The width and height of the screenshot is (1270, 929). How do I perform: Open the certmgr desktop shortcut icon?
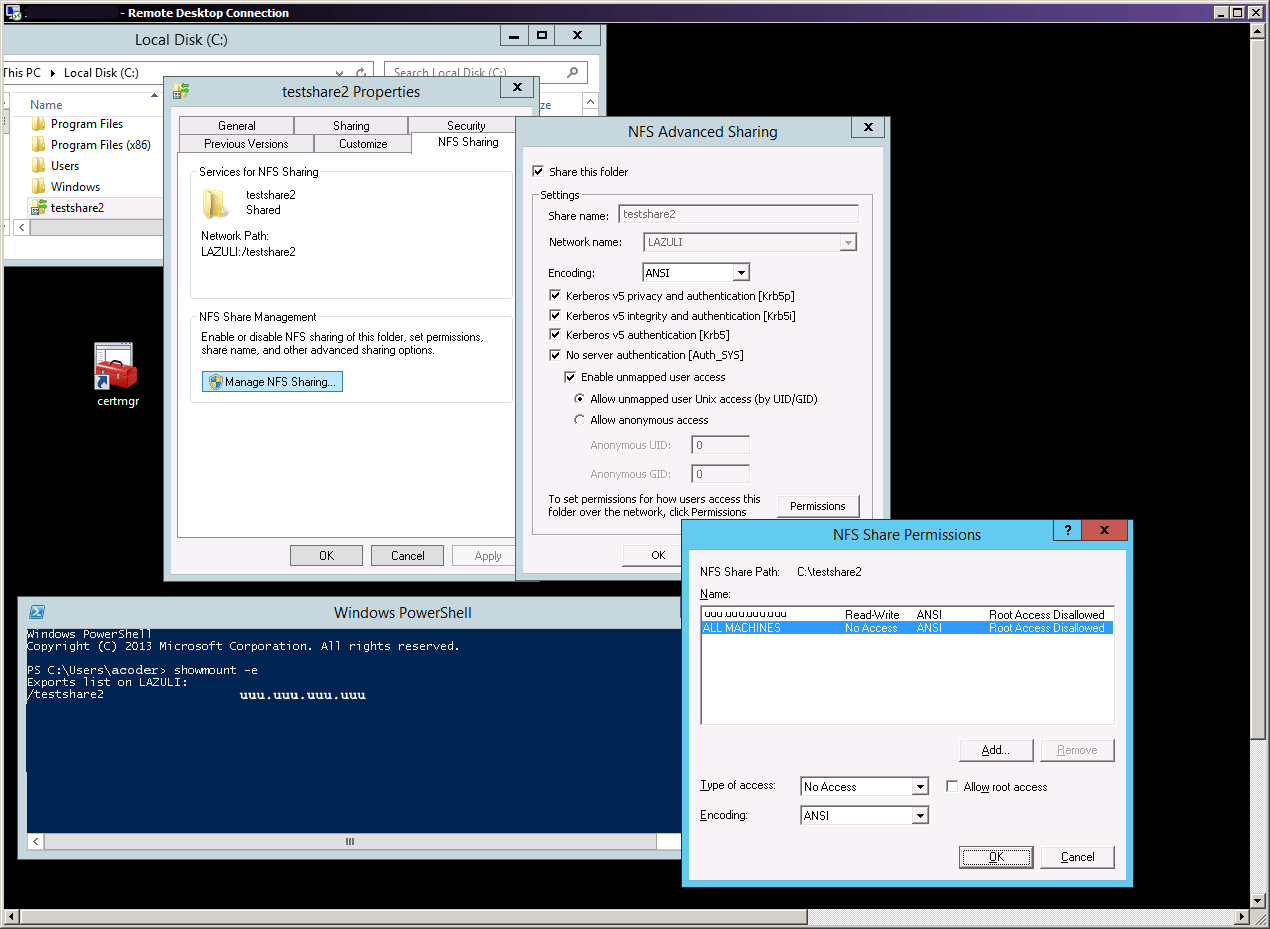click(x=115, y=368)
